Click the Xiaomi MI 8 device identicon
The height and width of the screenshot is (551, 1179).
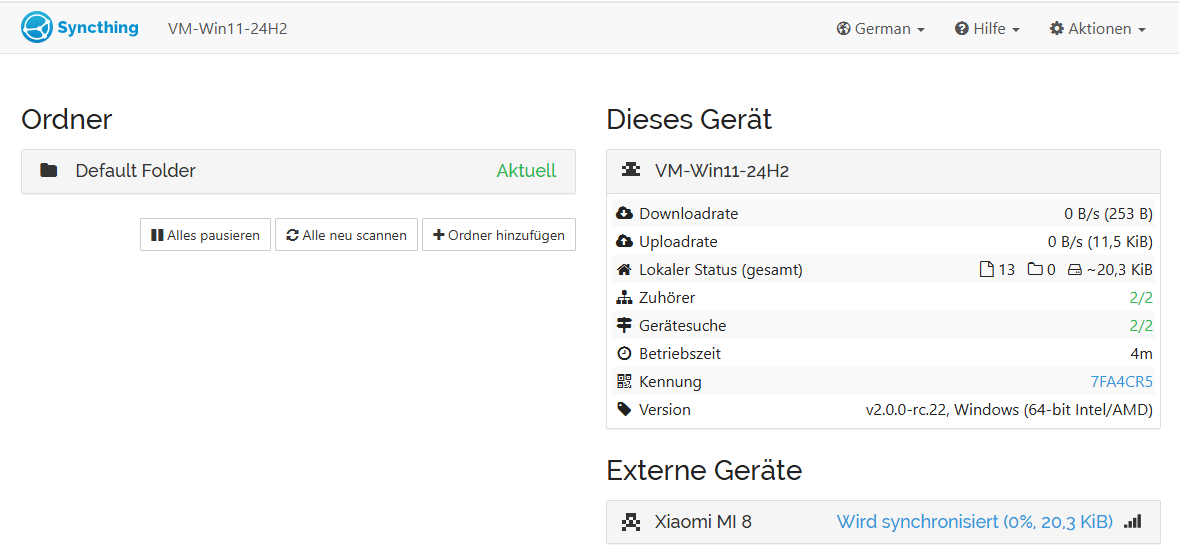click(x=632, y=521)
